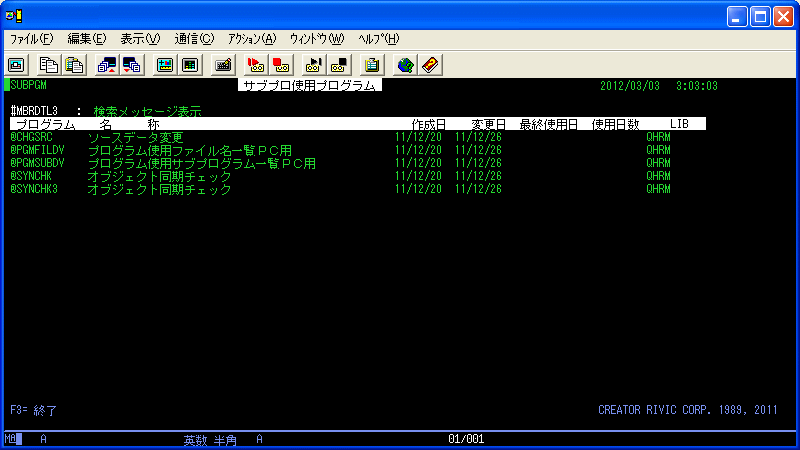Click the Copy toolbar icon
The height and width of the screenshot is (450, 800).
(48, 65)
